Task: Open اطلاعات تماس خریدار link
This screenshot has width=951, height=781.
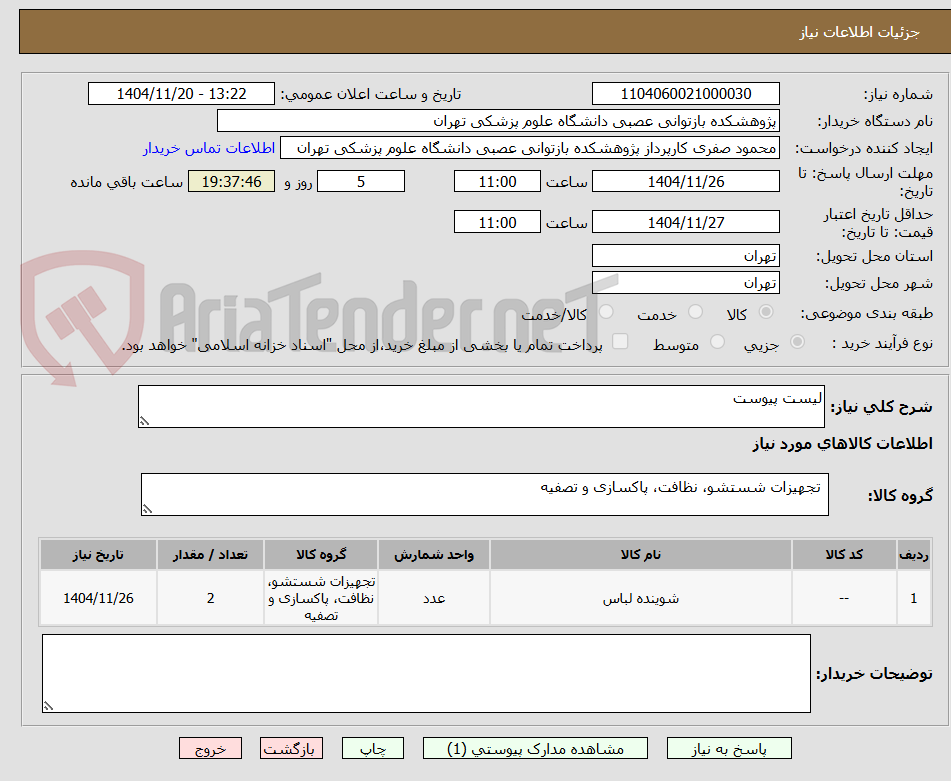Action: (x=209, y=148)
